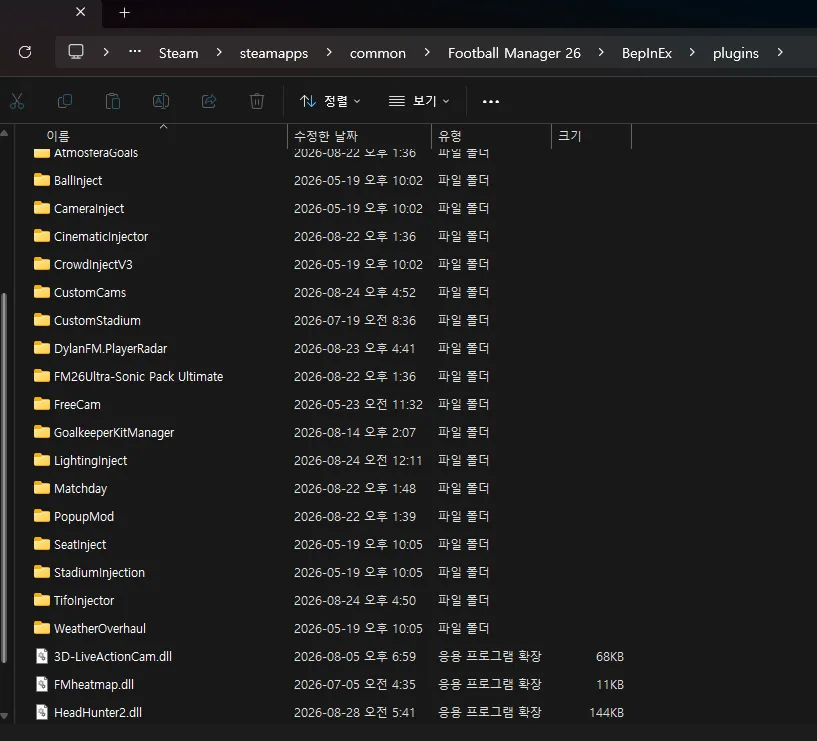This screenshot has width=817, height=741.
Task: Expand chevron after BepInEx breadcrumb
Action: [x=692, y=52]
